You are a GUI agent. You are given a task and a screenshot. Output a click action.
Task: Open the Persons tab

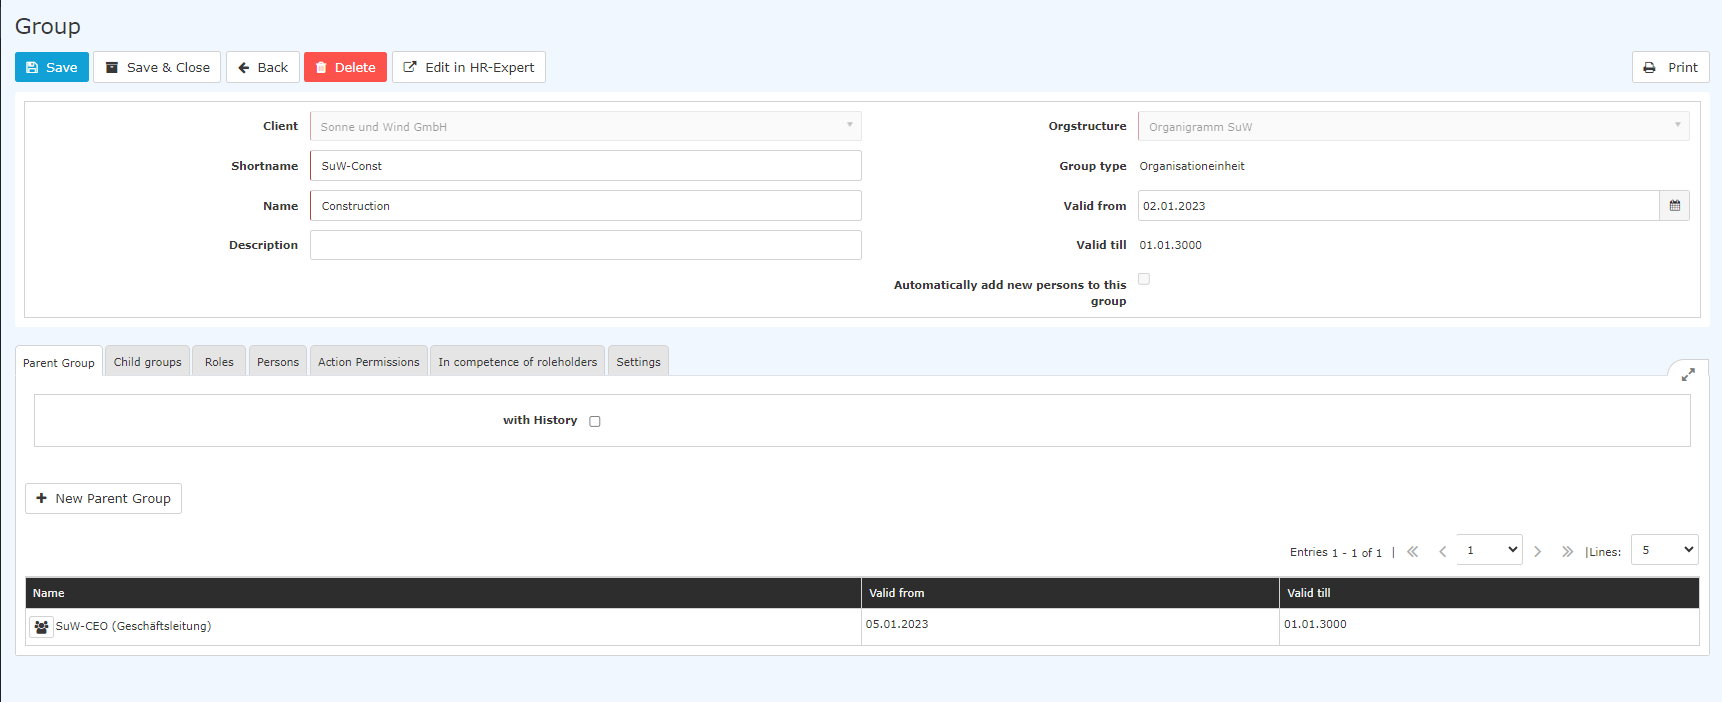pos(278,361)
